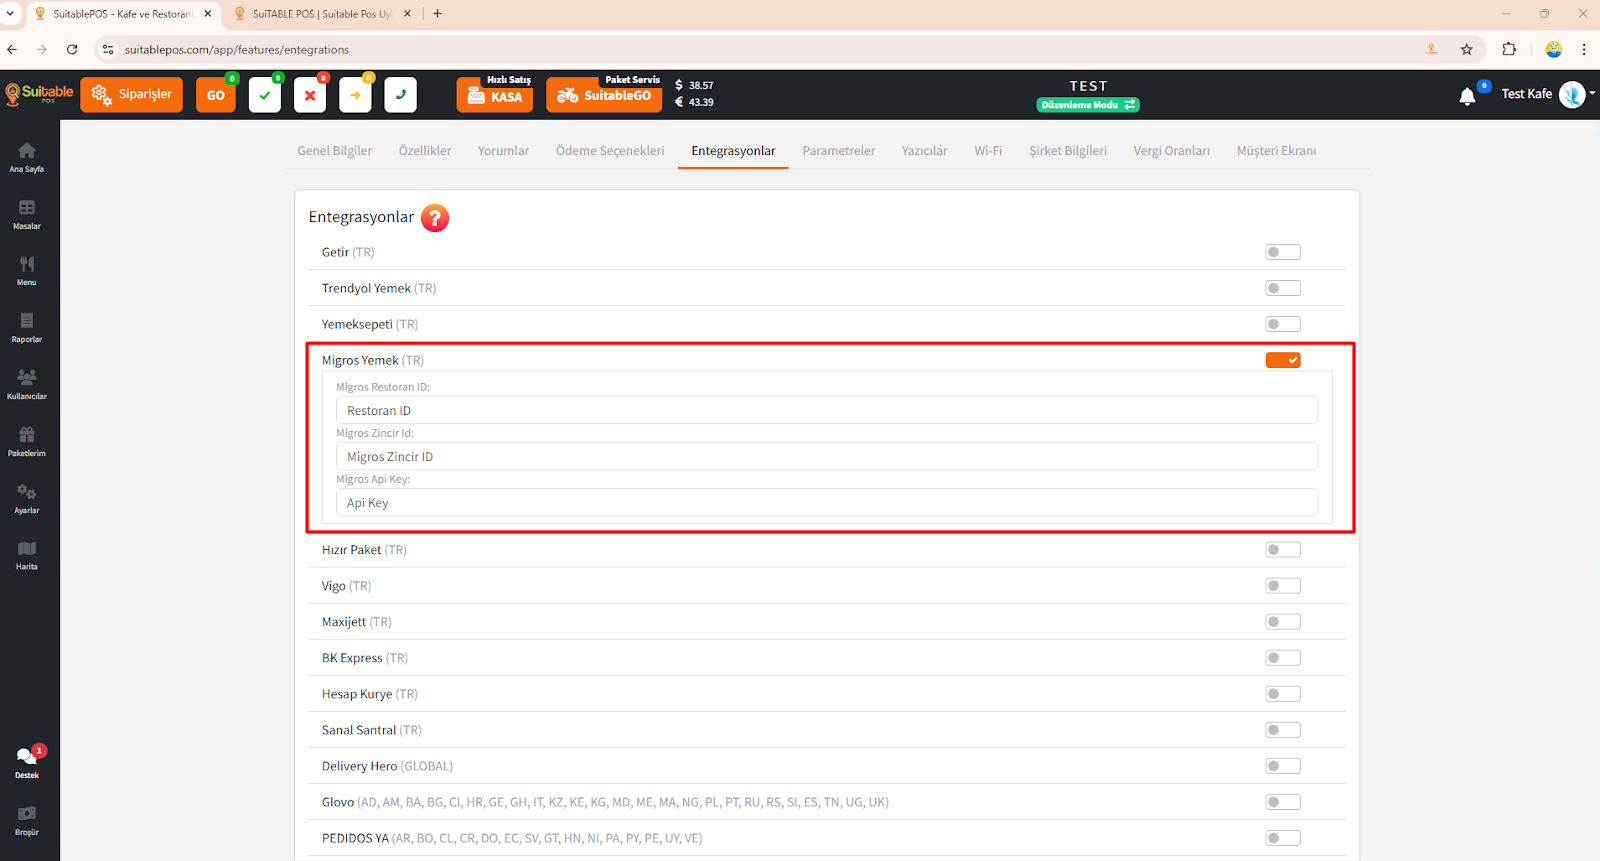Click the green phone orders icon

pos(400,95)
